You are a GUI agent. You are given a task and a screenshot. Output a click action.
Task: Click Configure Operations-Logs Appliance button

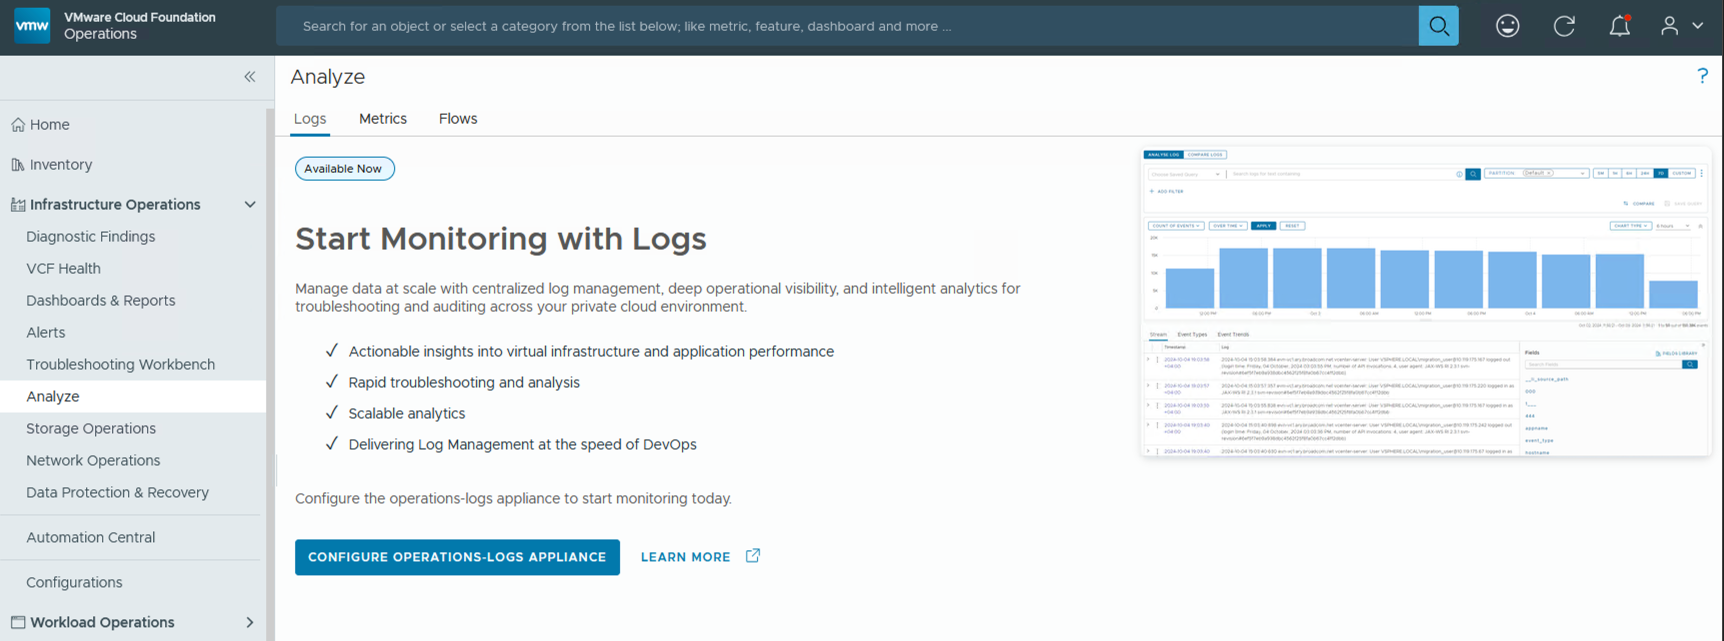[x=457, y=557]
